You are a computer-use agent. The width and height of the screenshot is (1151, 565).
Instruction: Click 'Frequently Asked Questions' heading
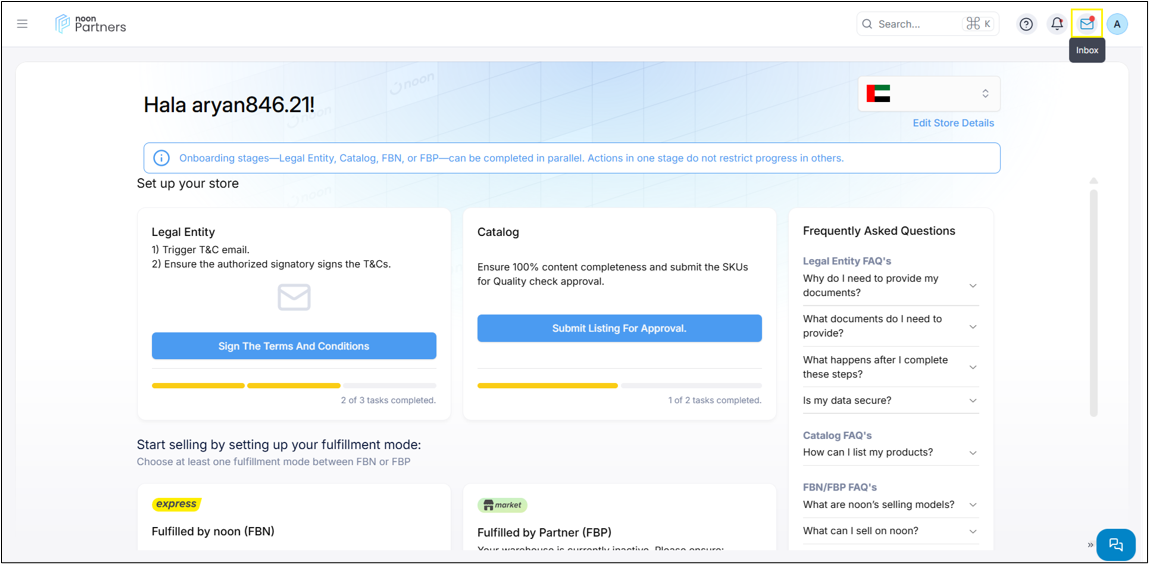tap(879, 230)
